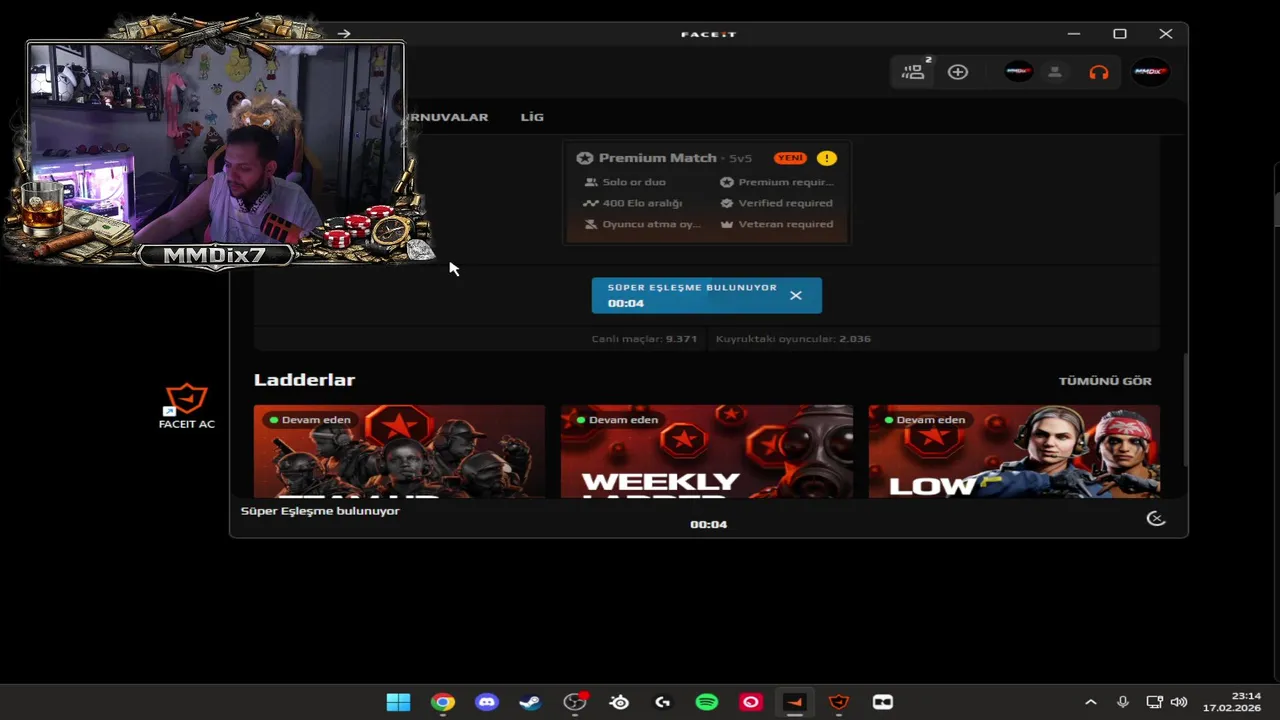Open the LIG tab
Screen dimensions: 1280x720
532,117
